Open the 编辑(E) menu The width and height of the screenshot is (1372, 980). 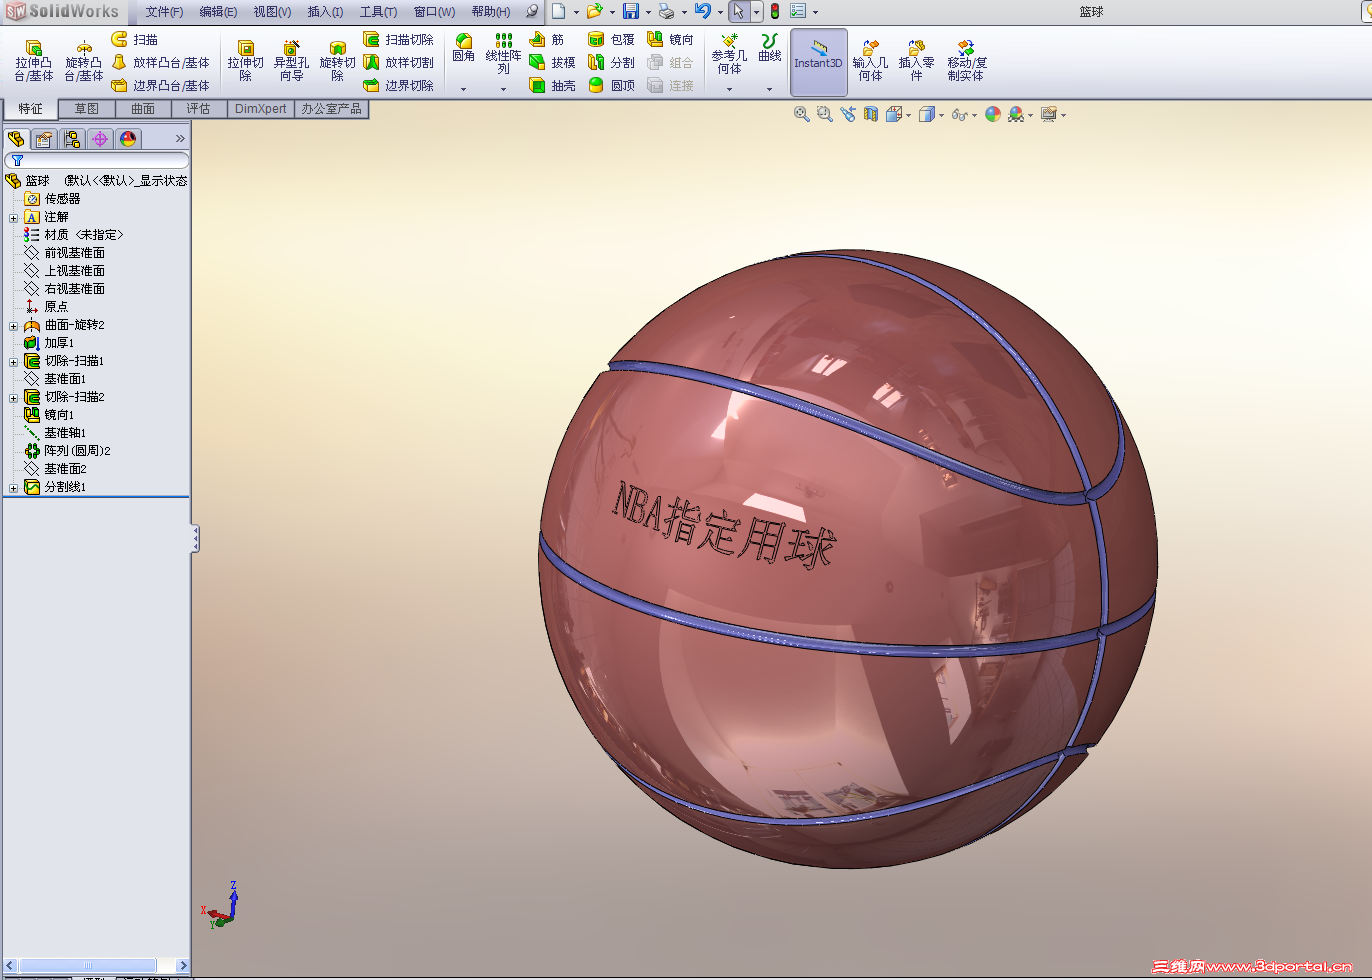click(x=218, y=11)
